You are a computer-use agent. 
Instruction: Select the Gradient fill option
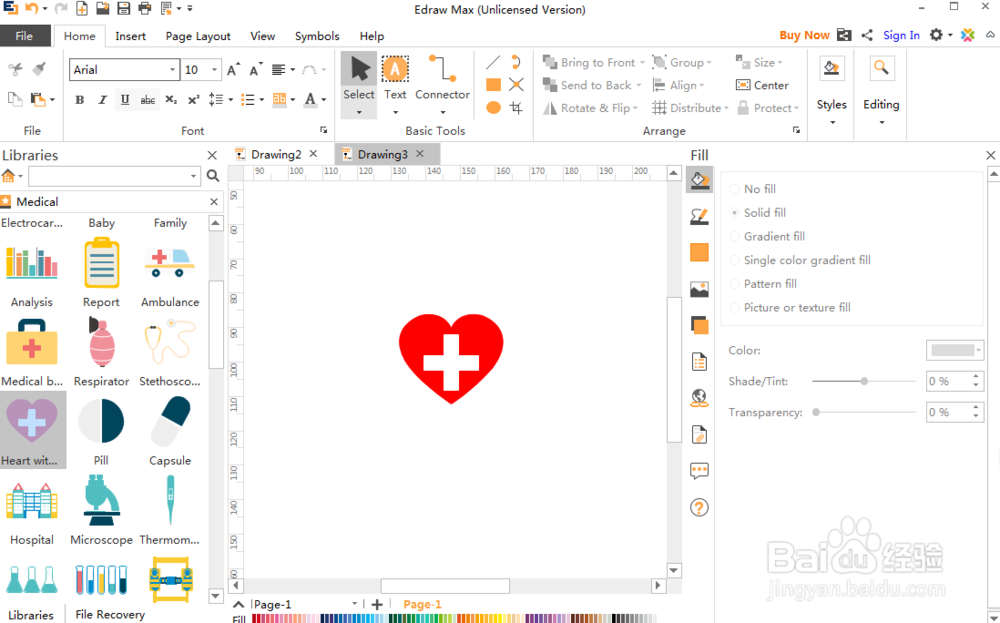point(767,236)
